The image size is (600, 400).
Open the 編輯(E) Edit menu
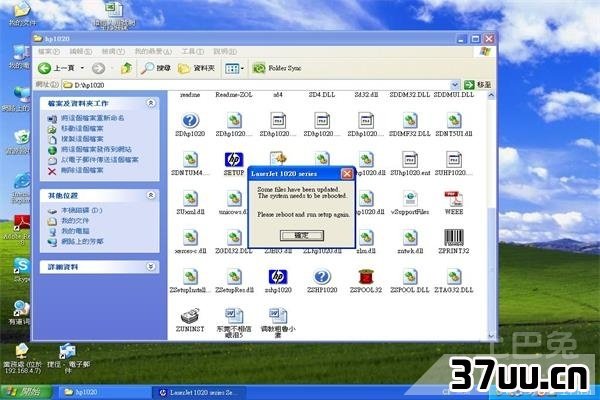(81, 51)
